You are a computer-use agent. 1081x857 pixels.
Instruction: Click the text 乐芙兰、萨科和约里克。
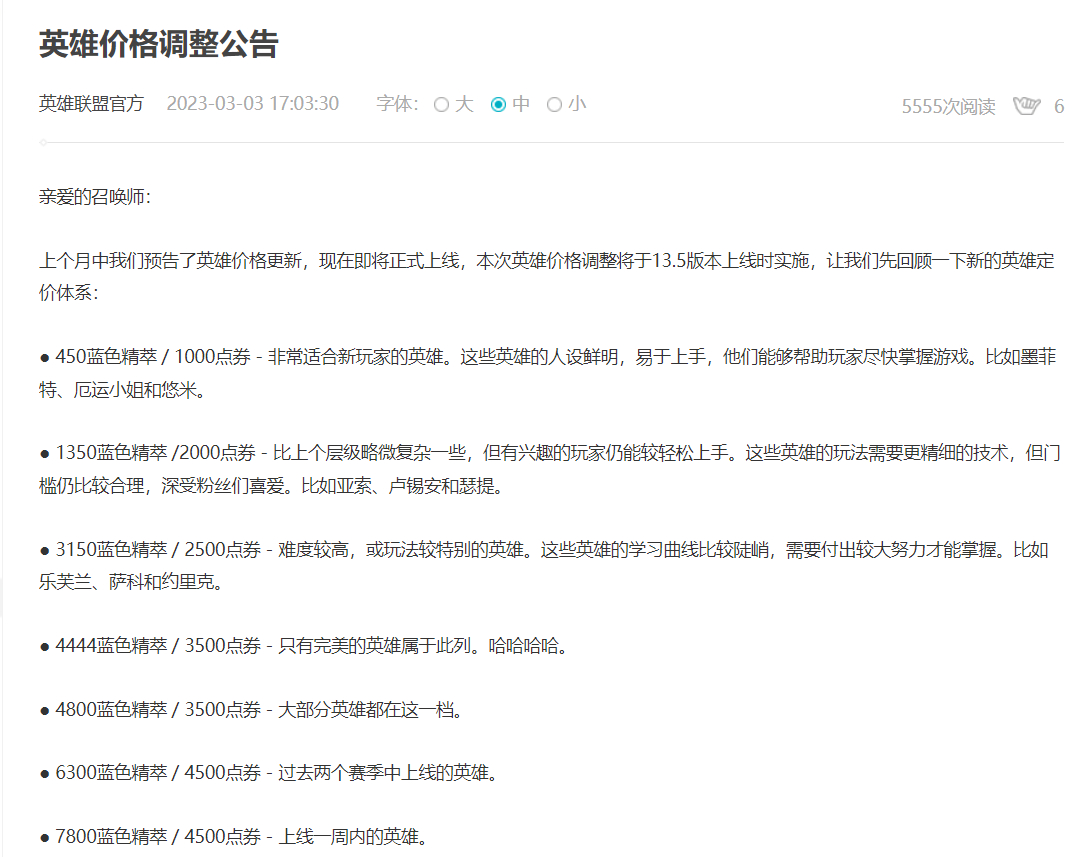point(131,582)
